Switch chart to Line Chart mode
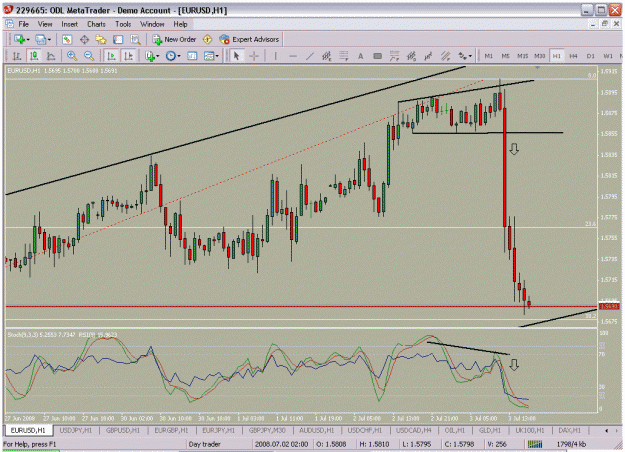 click(x=51, y=56)
